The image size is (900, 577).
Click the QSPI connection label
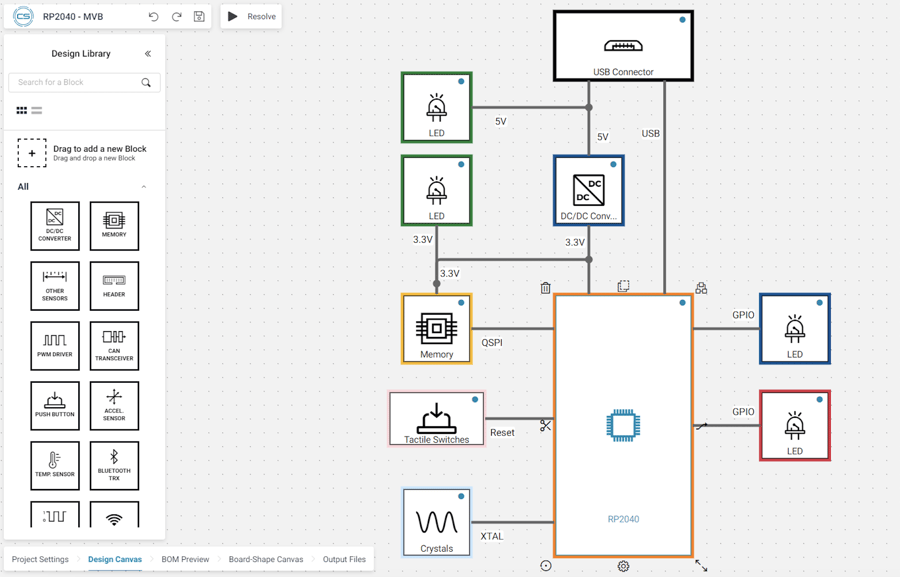[492, 342]
